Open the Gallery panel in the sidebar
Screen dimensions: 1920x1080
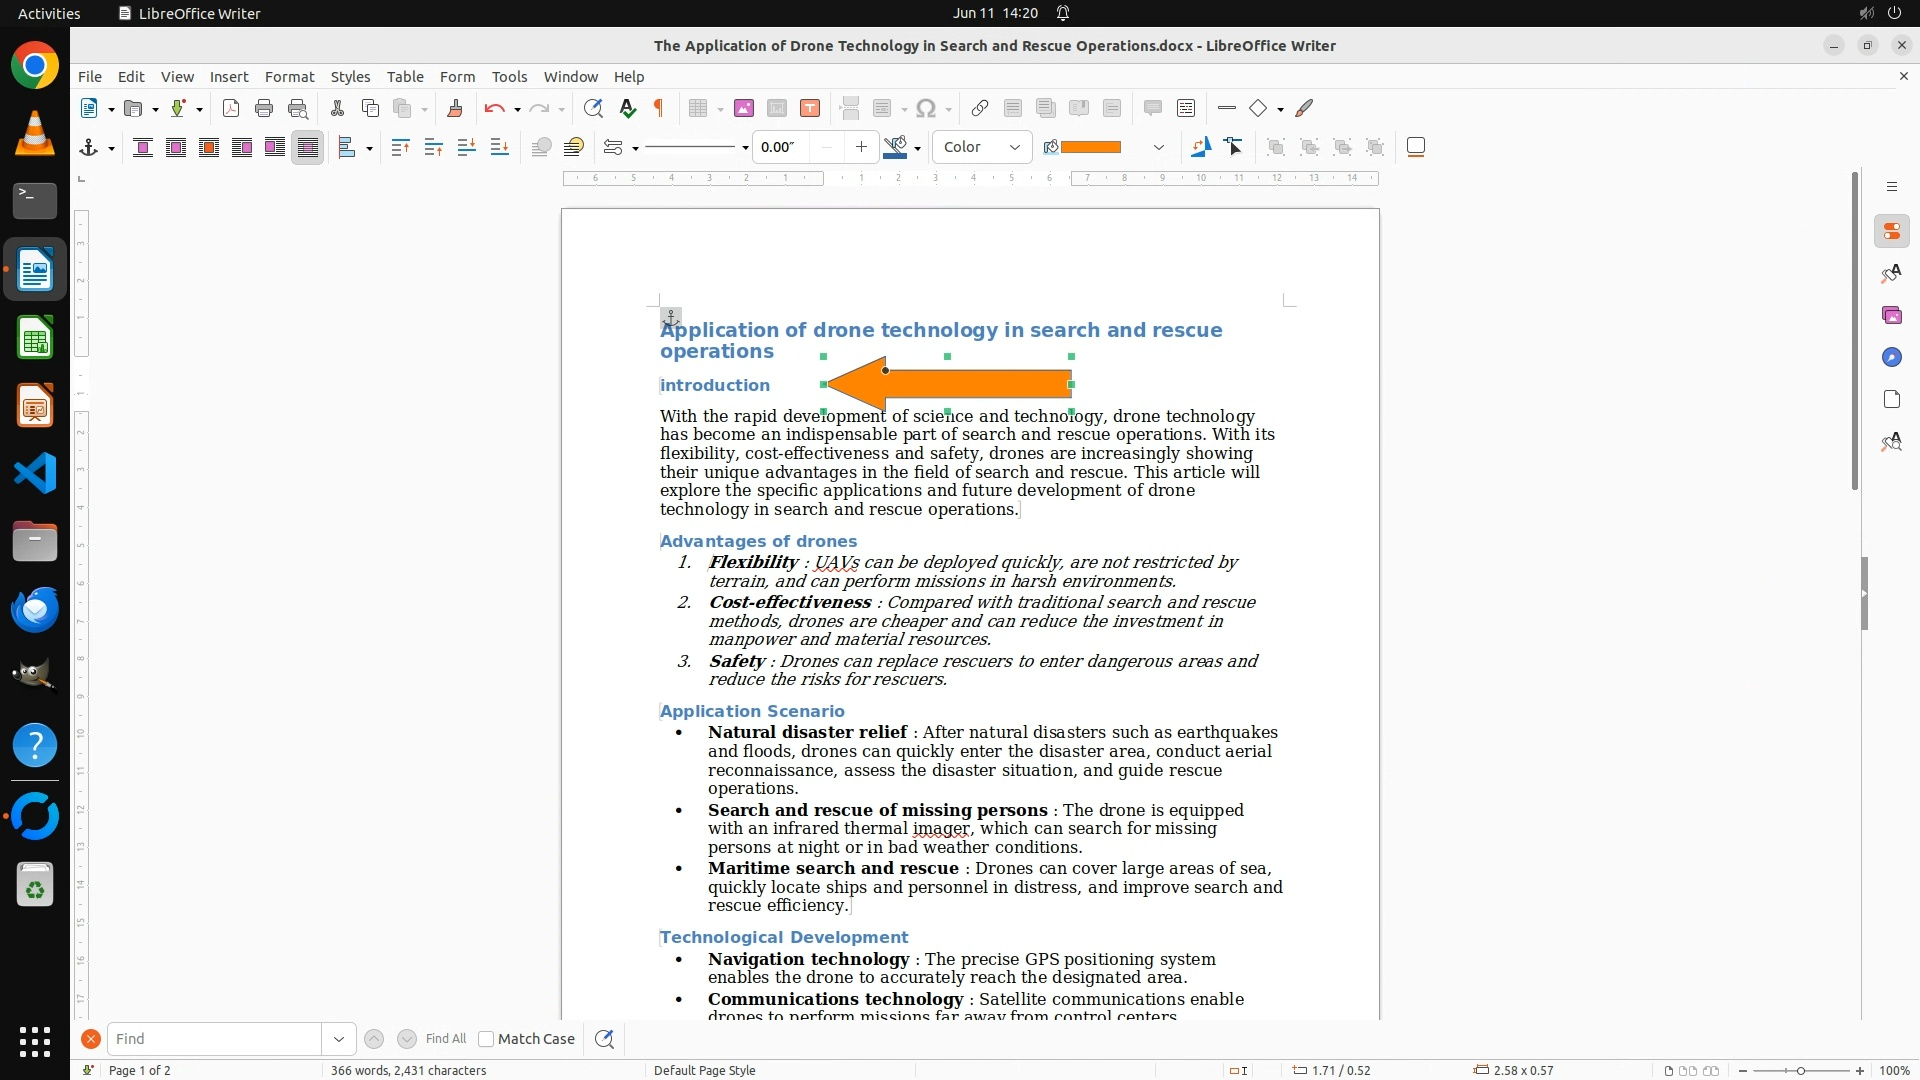pos(1891,316)
